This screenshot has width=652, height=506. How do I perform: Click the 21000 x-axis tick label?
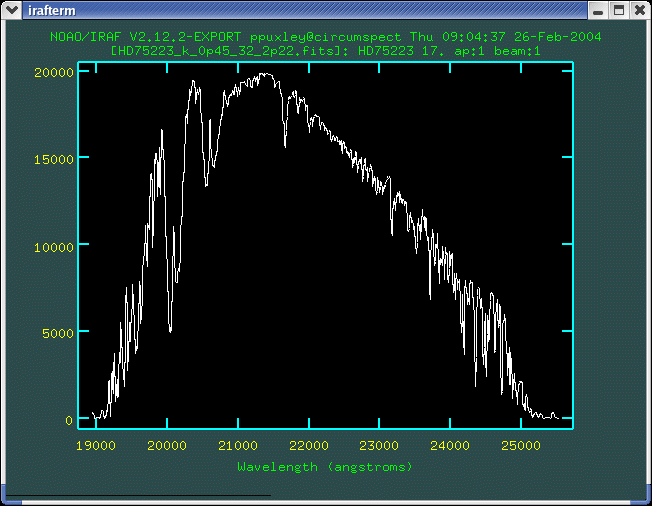tap(238, 446)
